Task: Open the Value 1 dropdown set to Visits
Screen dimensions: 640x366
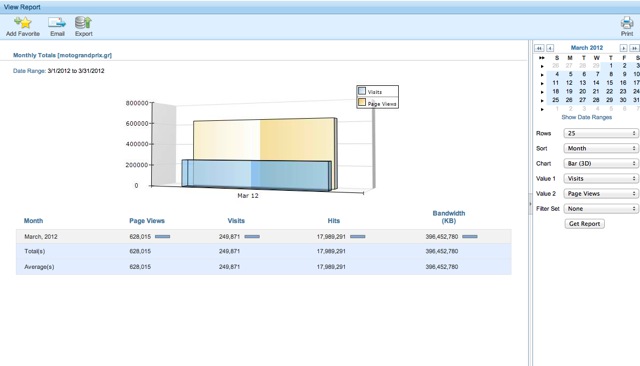Action: [601, 179]
